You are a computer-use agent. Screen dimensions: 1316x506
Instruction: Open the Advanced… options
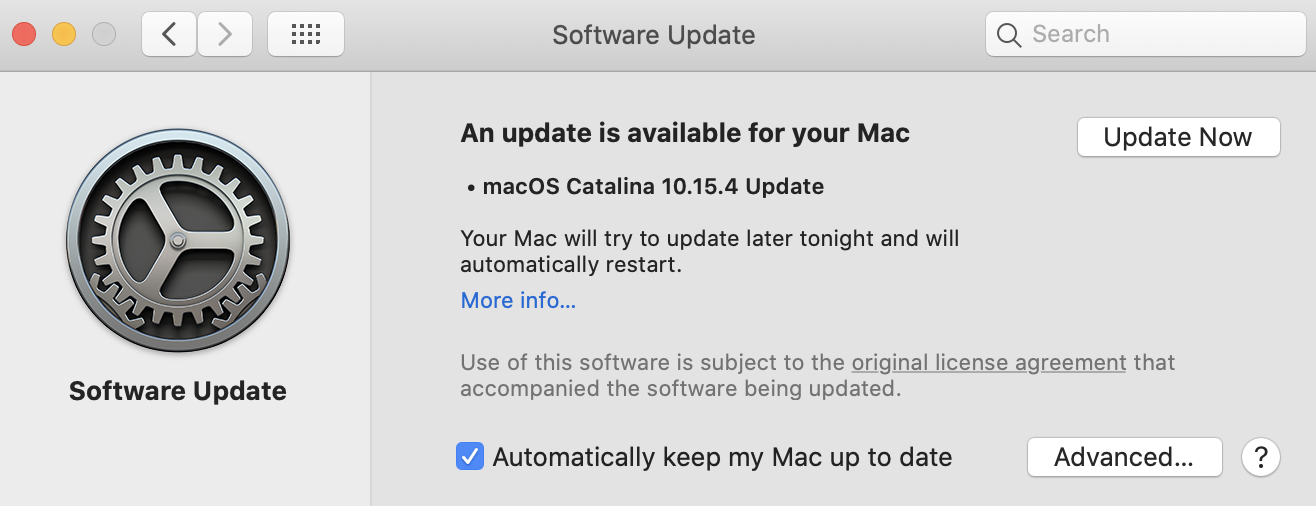point(1124,457)
